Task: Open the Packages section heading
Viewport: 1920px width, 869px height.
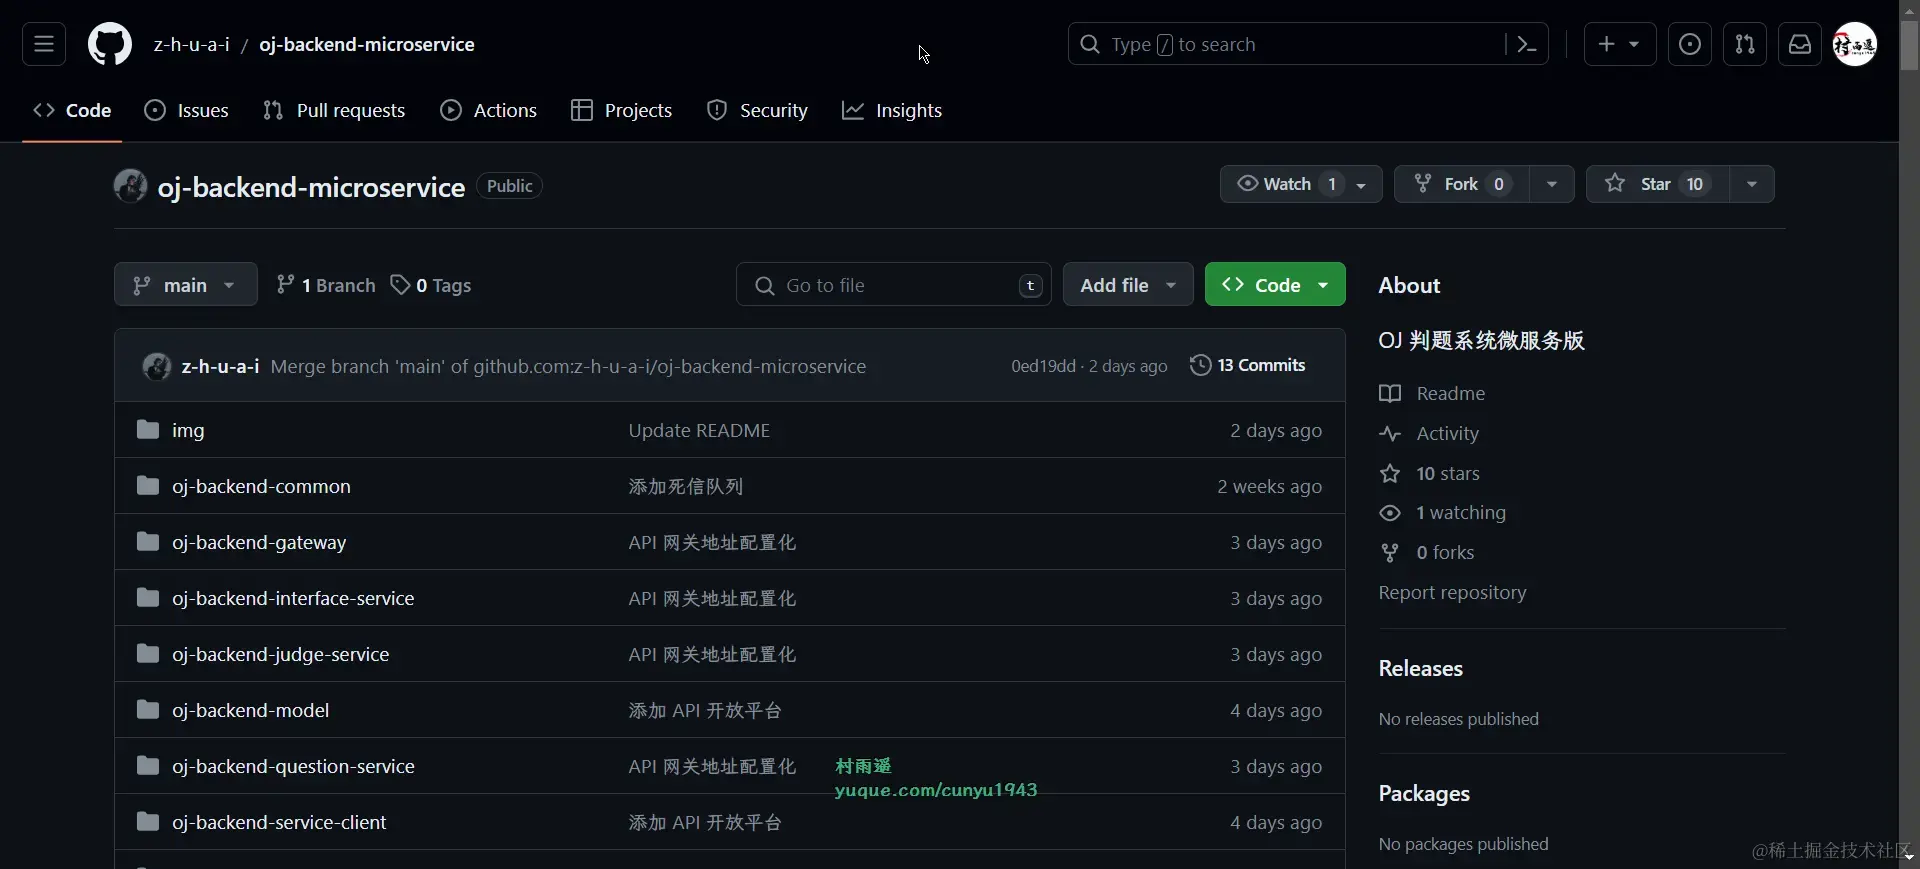Action: point(1424,793)
